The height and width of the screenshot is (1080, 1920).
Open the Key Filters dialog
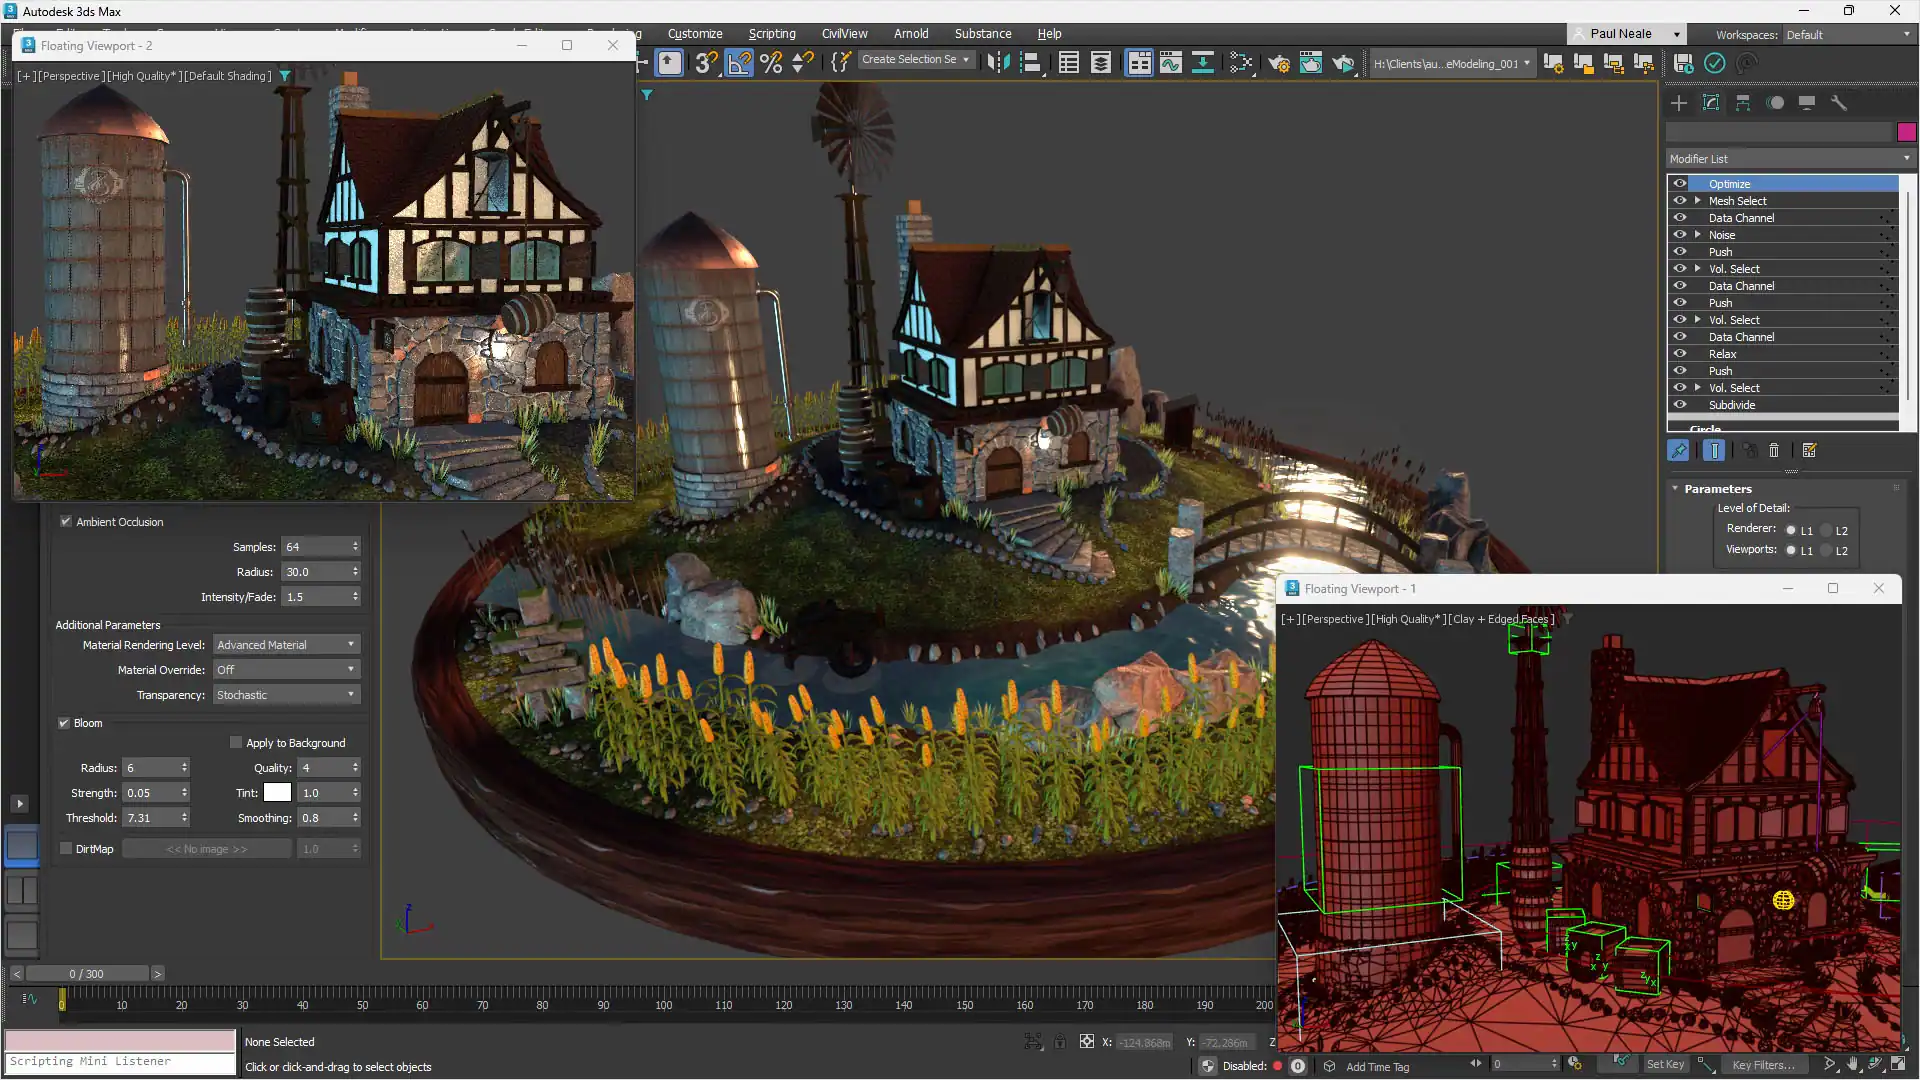[x=1765, y=1065]
